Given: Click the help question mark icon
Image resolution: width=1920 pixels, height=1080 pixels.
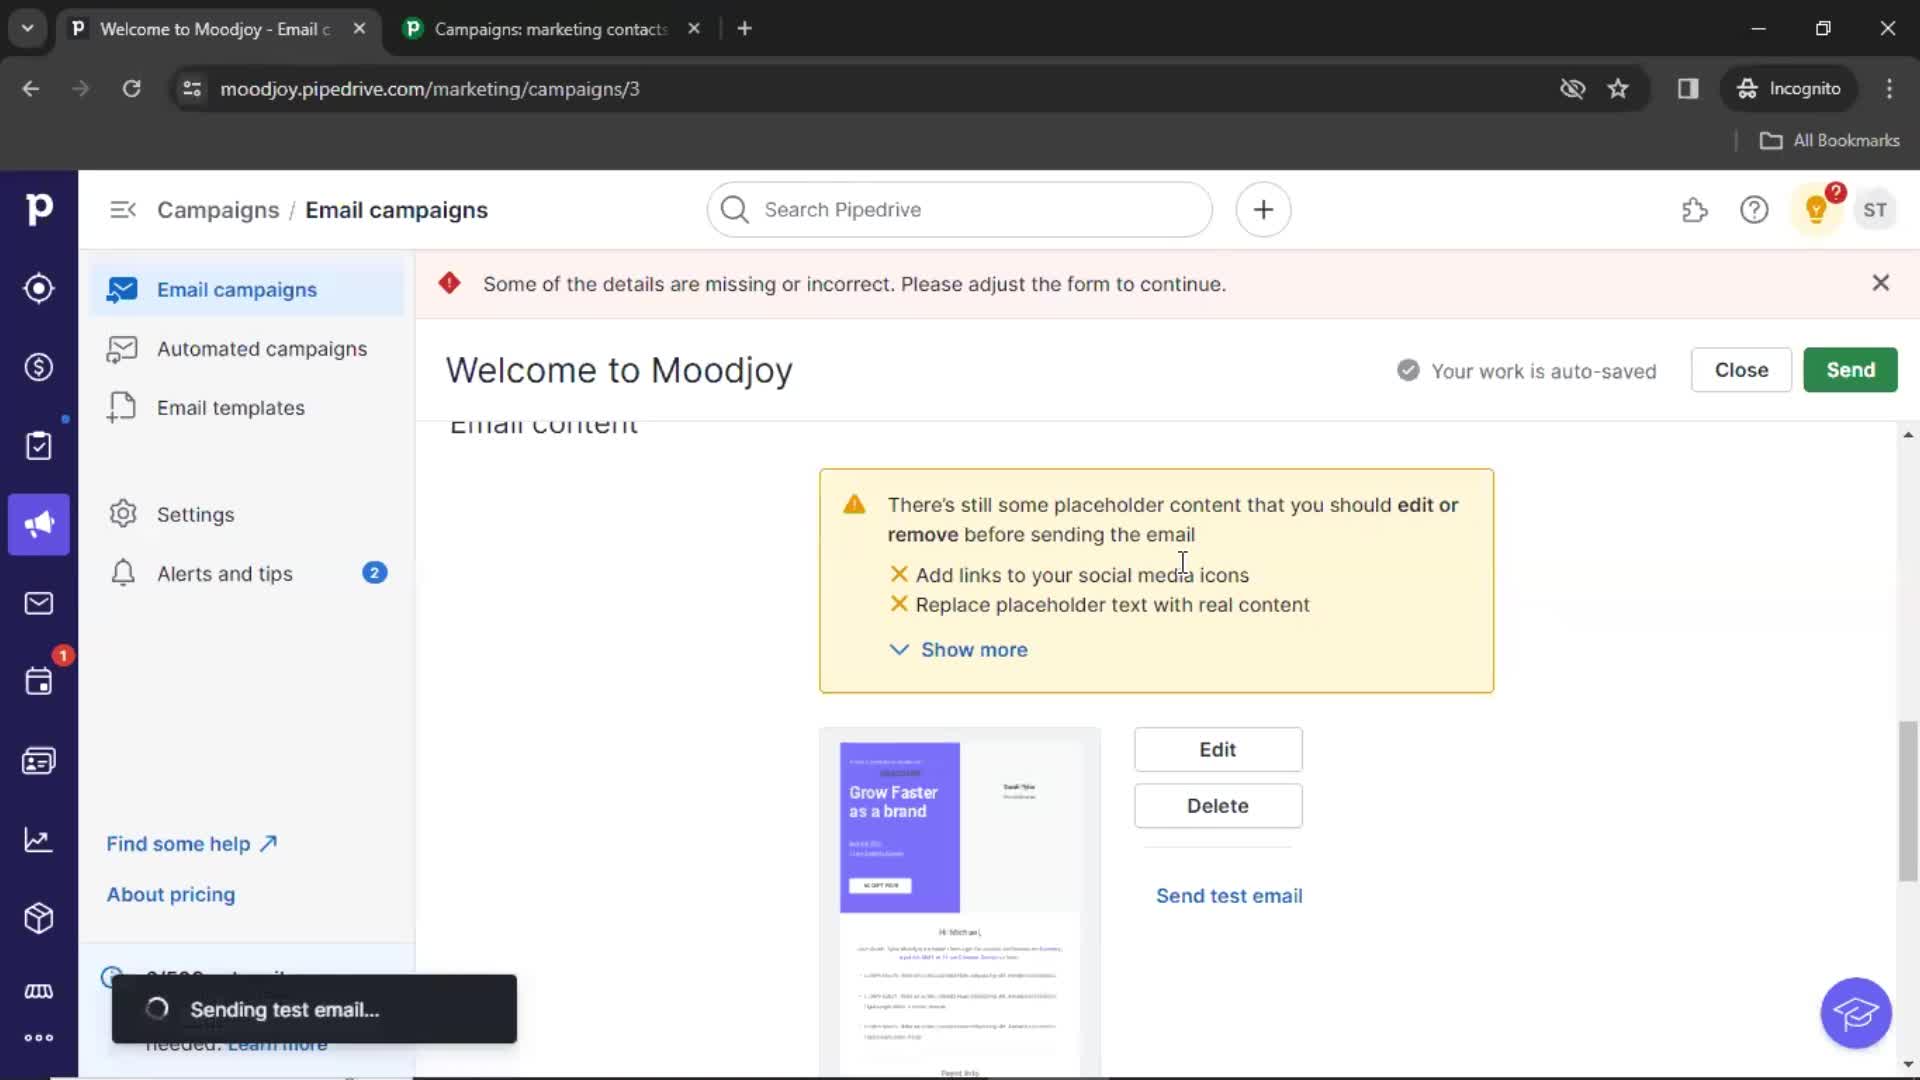Looking at the screenshot, I should (x=1755, y=210).
